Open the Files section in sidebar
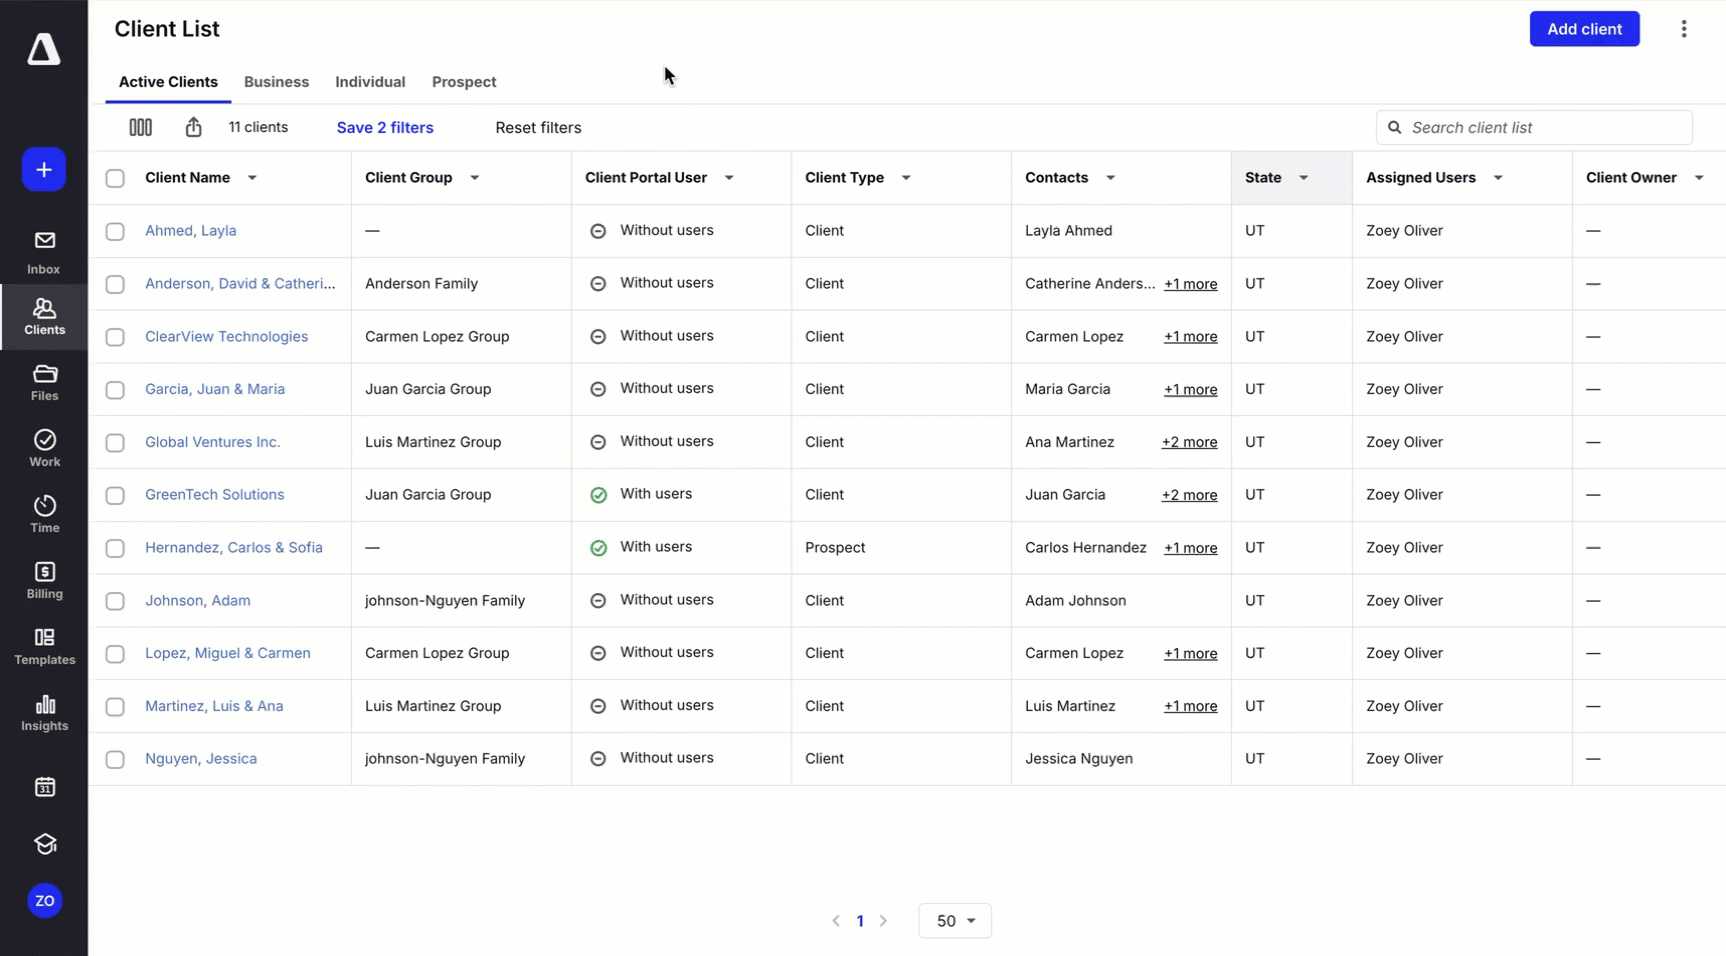Viewport: 1726px width, 956px height. point(44,383)
